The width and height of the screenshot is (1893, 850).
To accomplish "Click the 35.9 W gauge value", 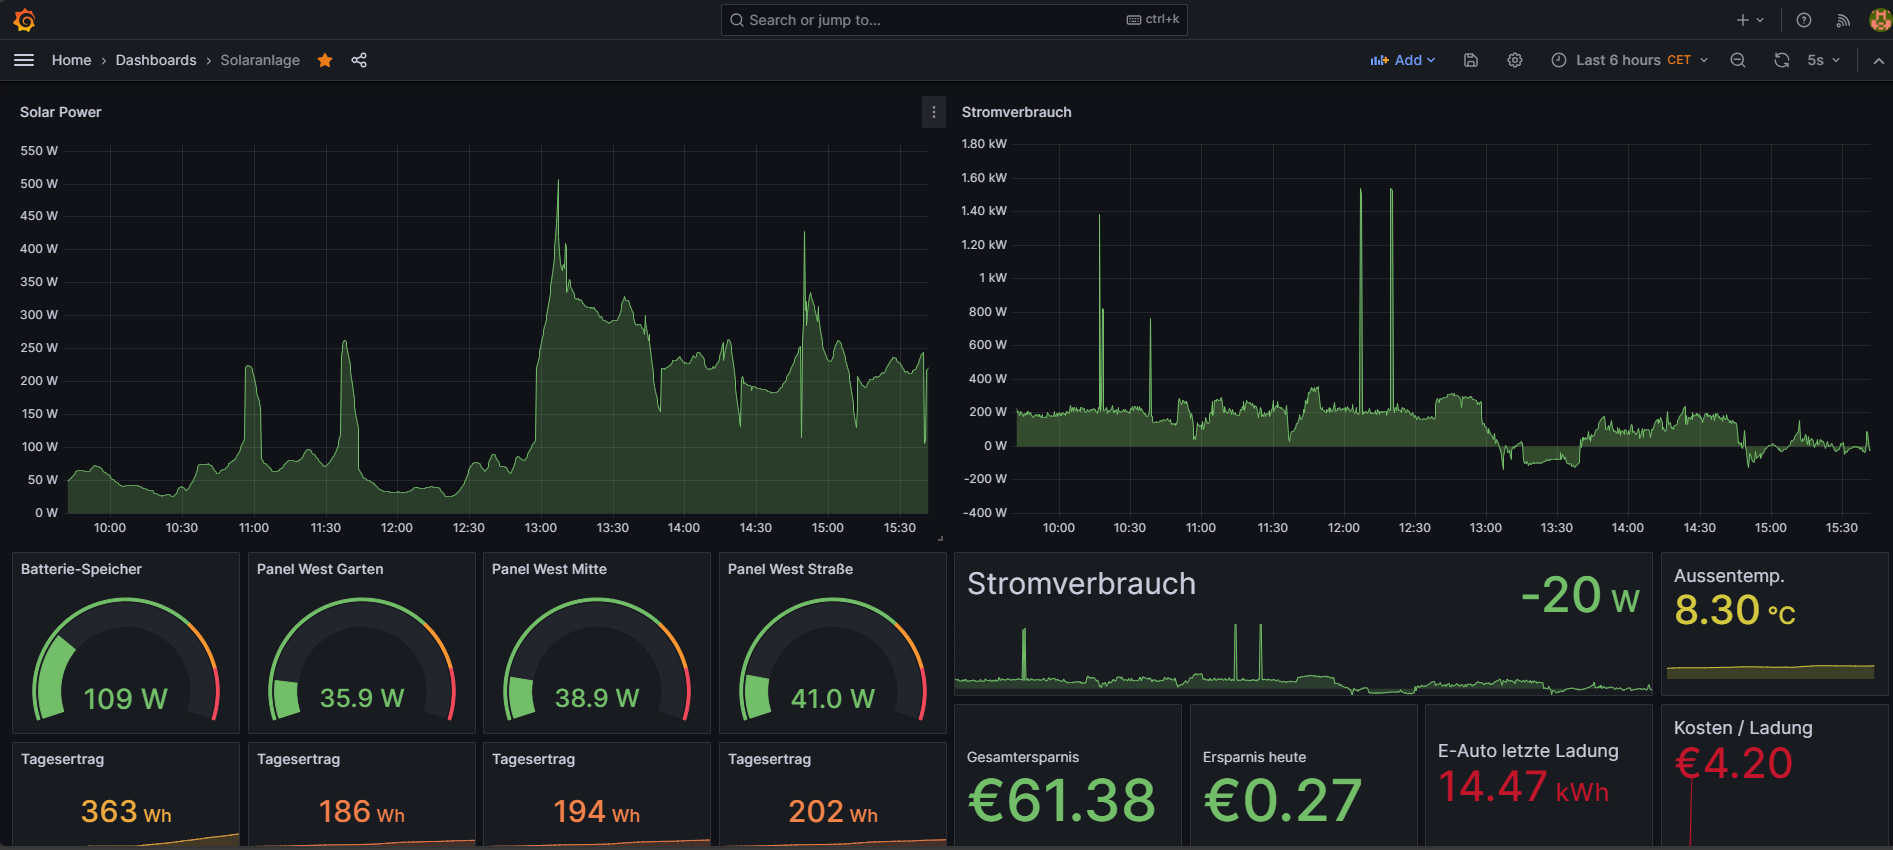I will tap(362, 698).
